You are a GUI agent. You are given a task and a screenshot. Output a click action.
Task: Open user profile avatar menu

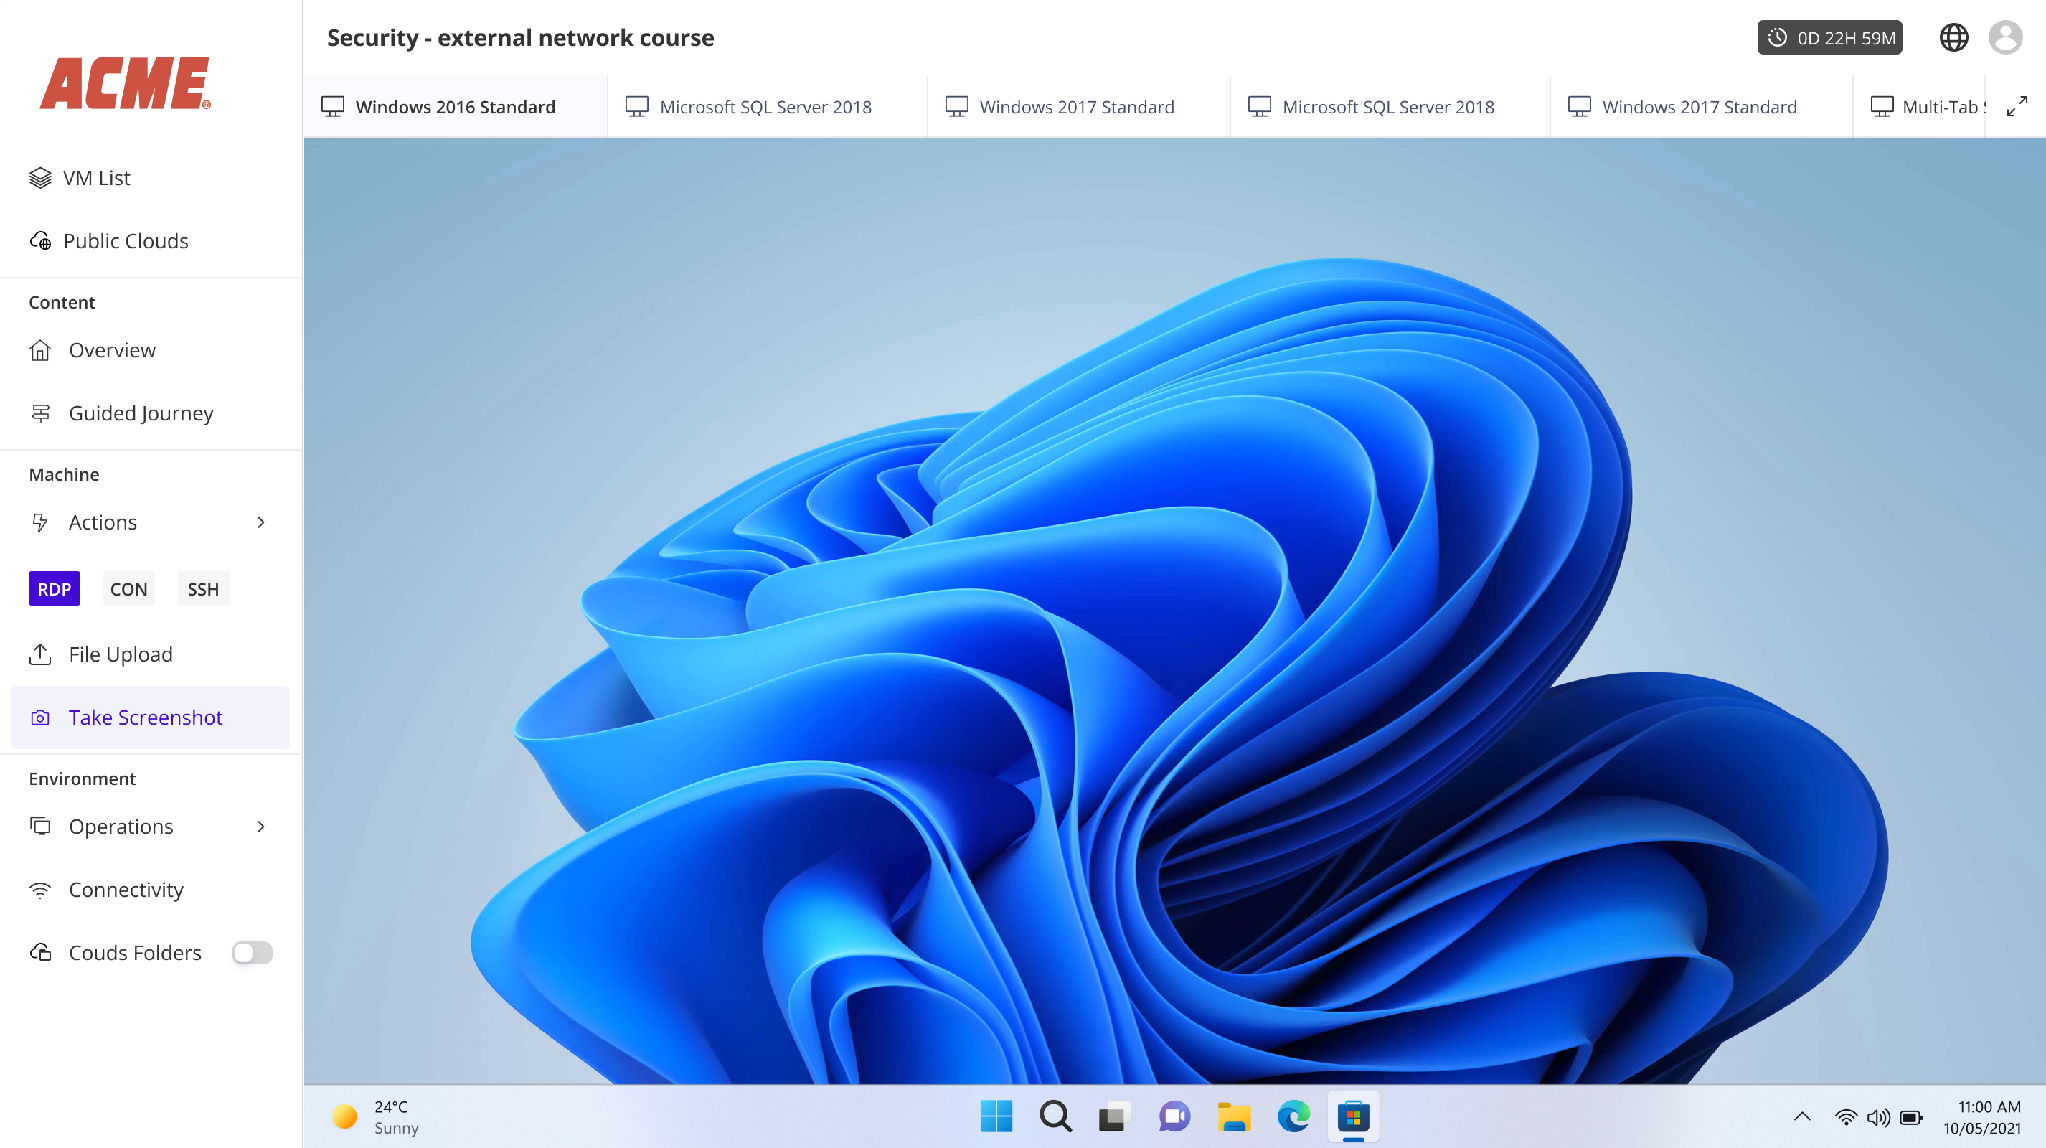(2006, 38)
